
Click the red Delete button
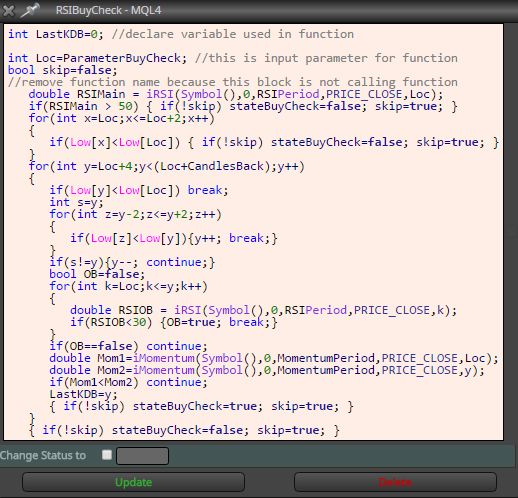click(x=395, y=482)
